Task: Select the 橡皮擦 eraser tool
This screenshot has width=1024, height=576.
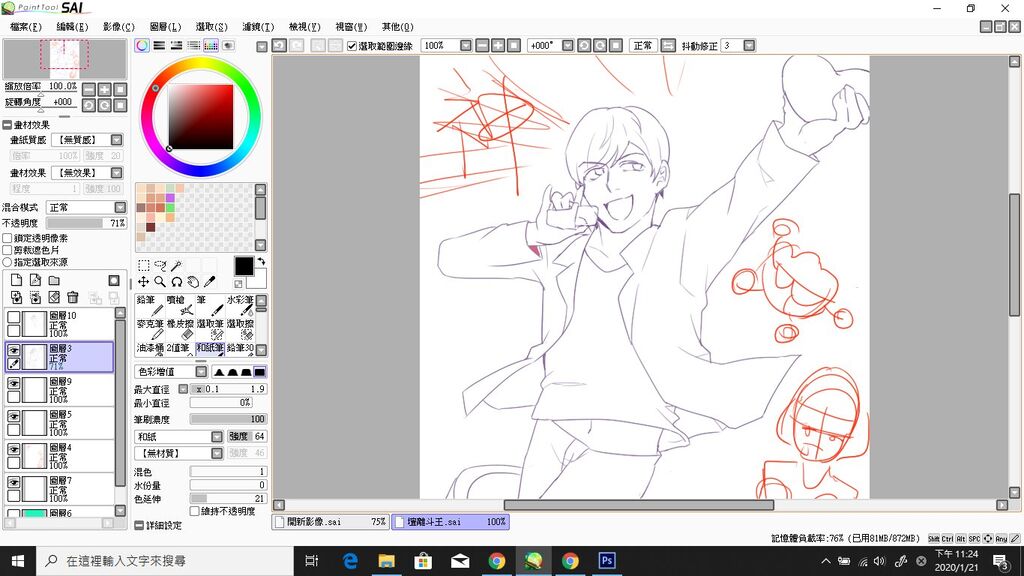Action: click(179, 329)
